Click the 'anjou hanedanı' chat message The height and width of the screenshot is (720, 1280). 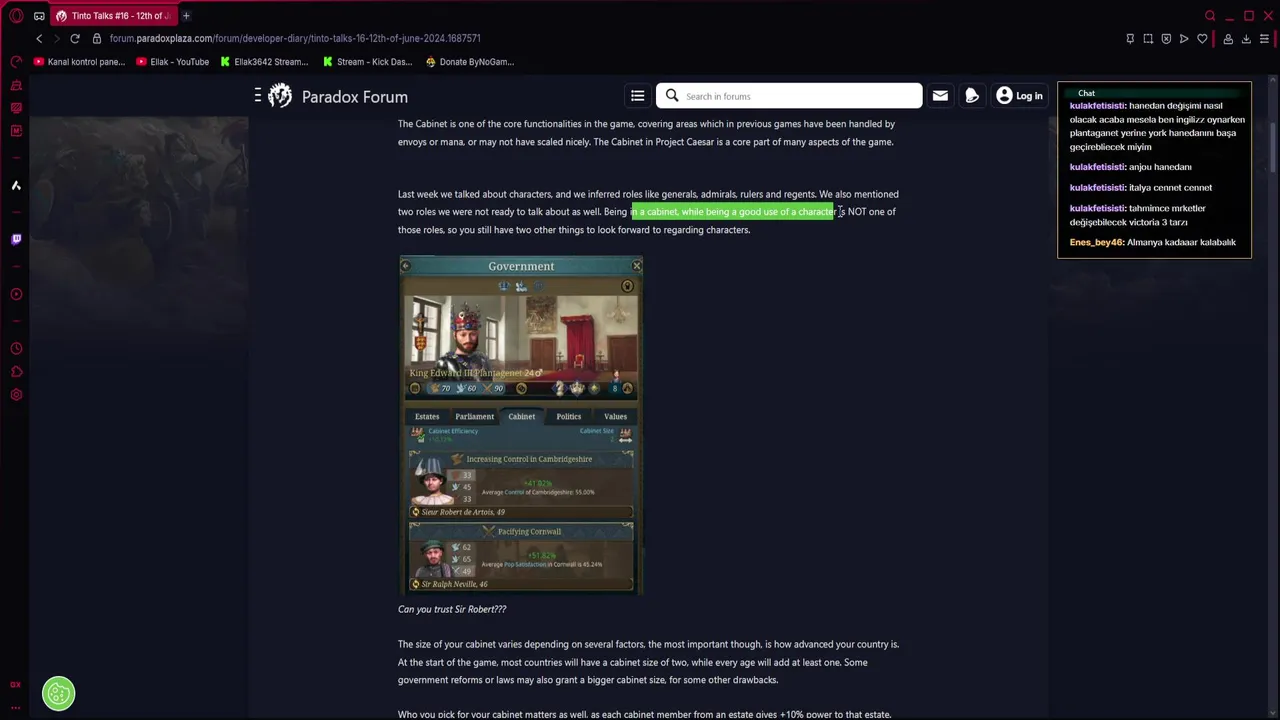tap(1131, 167)
